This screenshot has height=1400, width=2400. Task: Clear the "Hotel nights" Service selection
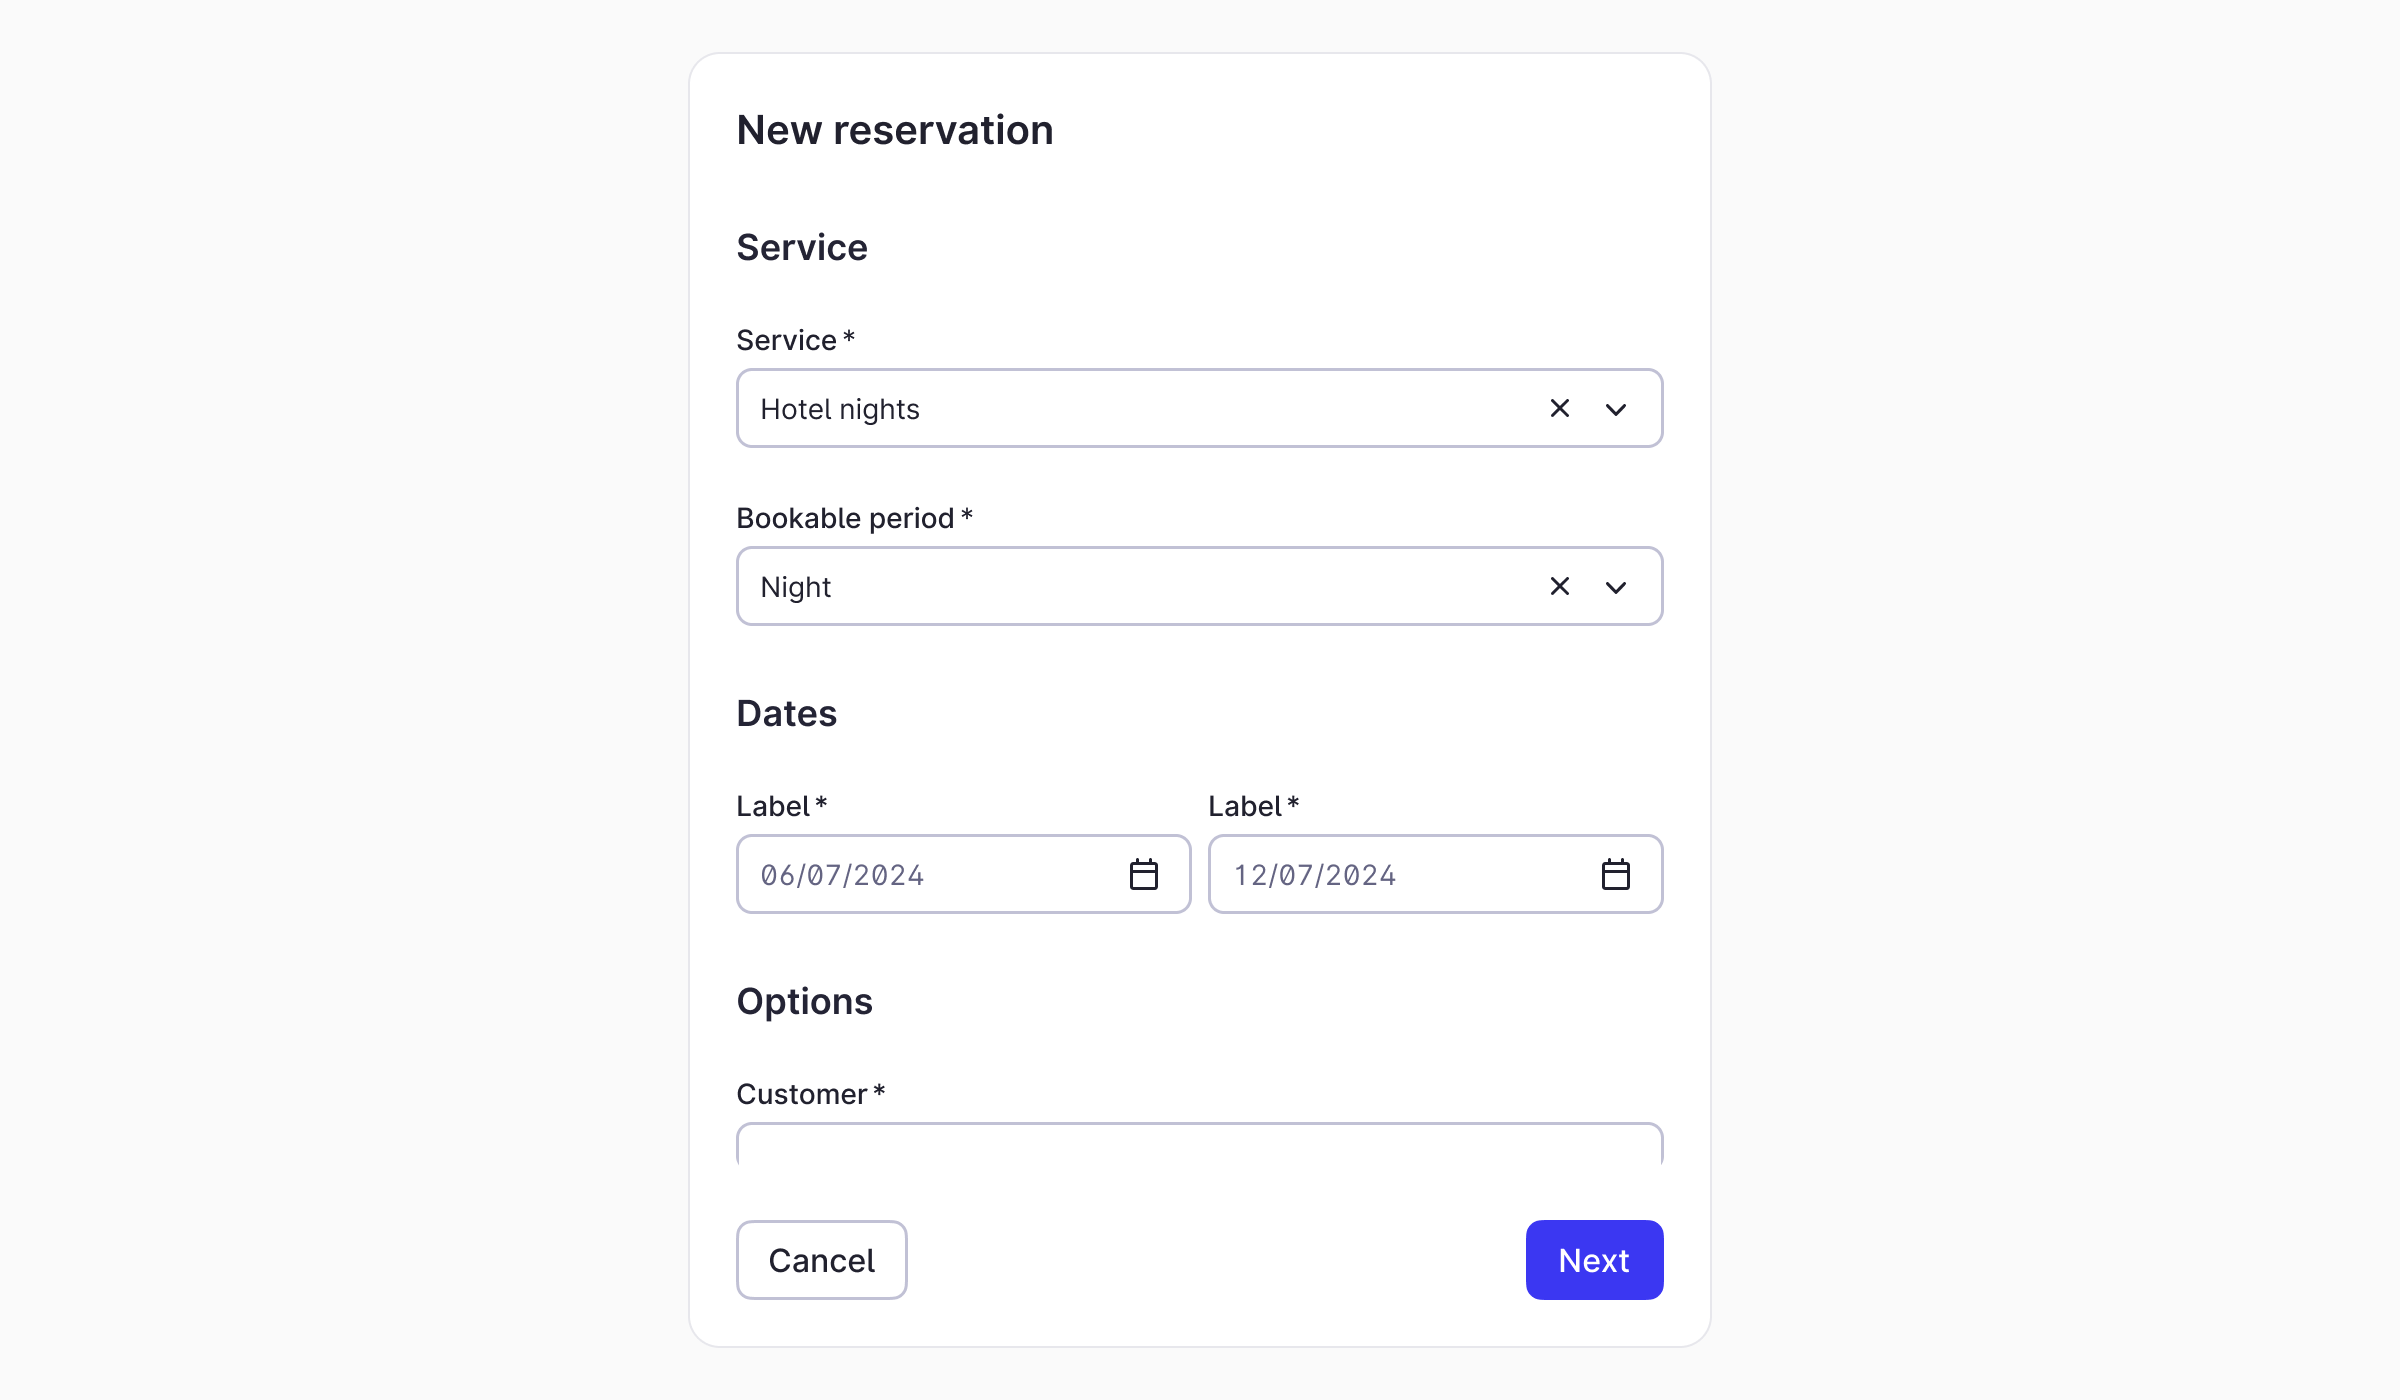coord(1559,408)
